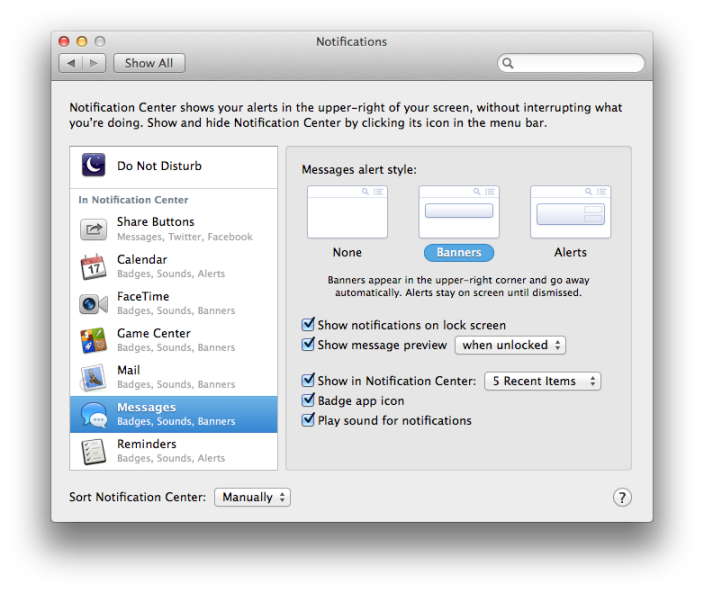Disable Show notifications on lock screen

coord(308,325)
